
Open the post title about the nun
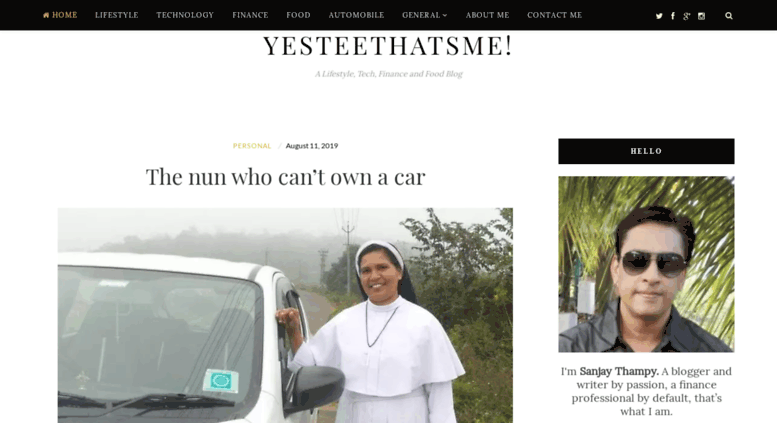[285, 177]
